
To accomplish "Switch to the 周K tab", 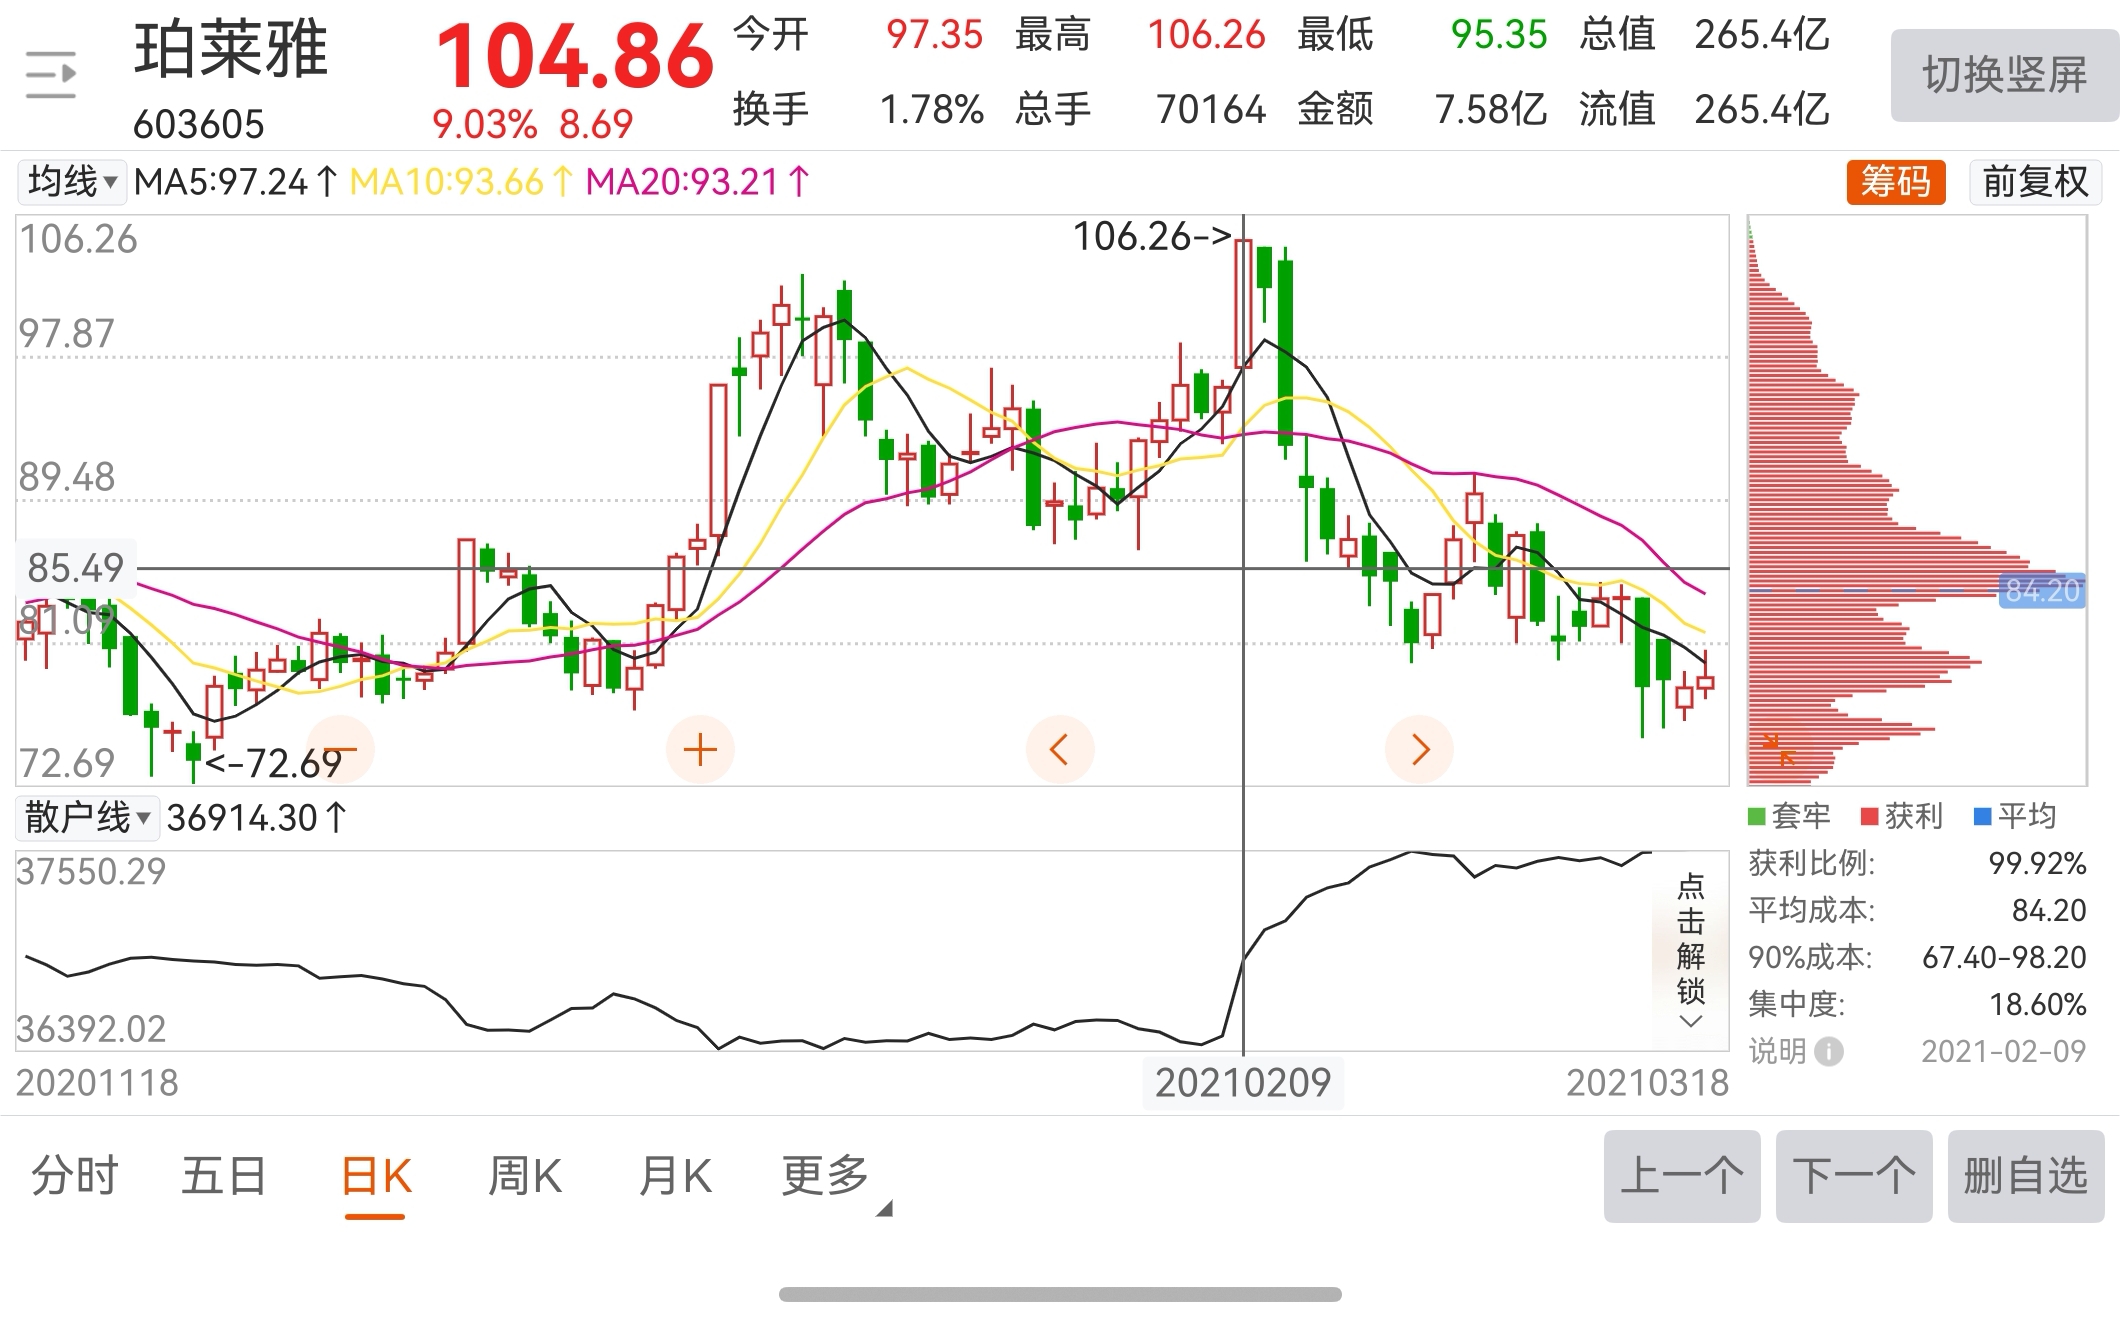I will point(525,1176).
